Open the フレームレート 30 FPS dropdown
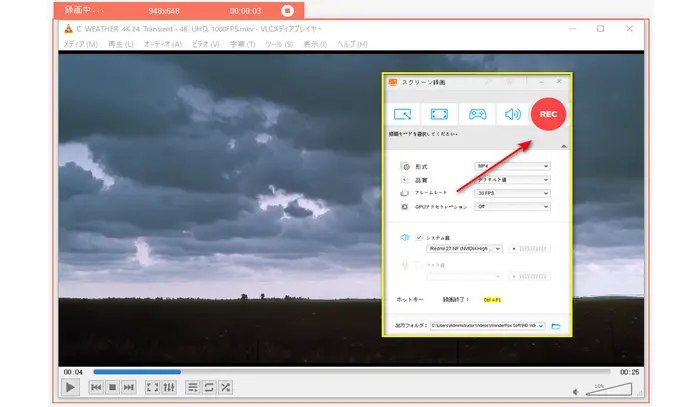700x407 pixels. click(x=511, y=192)
